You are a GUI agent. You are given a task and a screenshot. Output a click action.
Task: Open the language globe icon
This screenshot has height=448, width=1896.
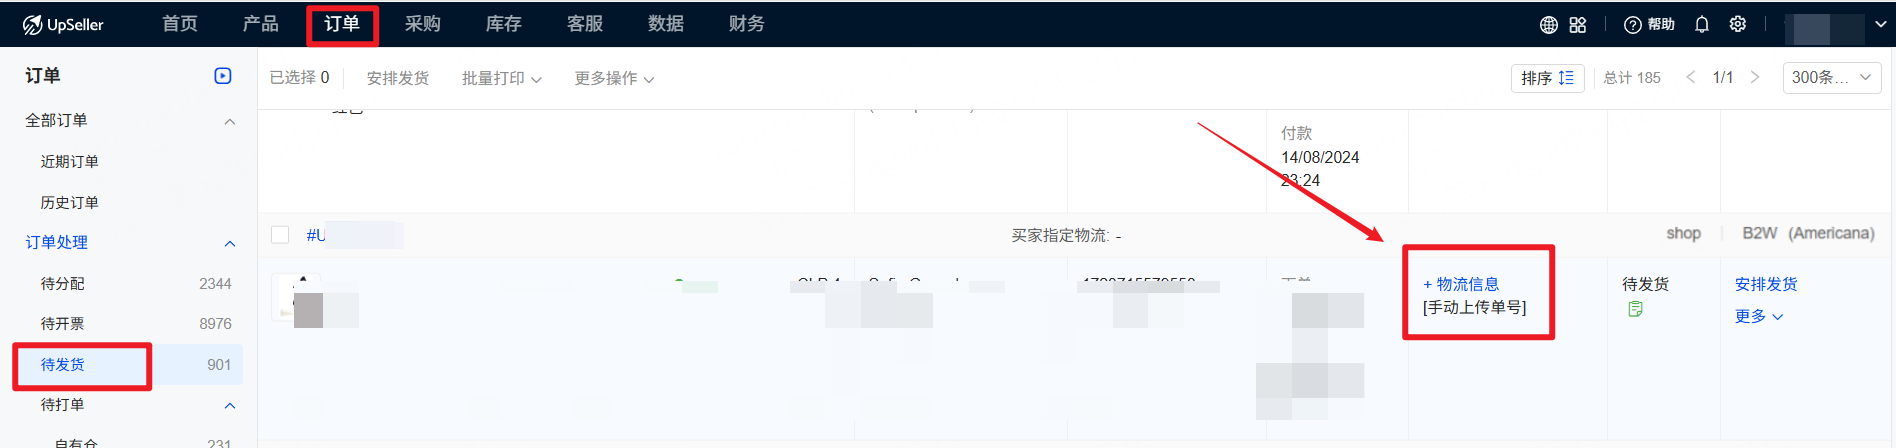tap(1548, 25)
